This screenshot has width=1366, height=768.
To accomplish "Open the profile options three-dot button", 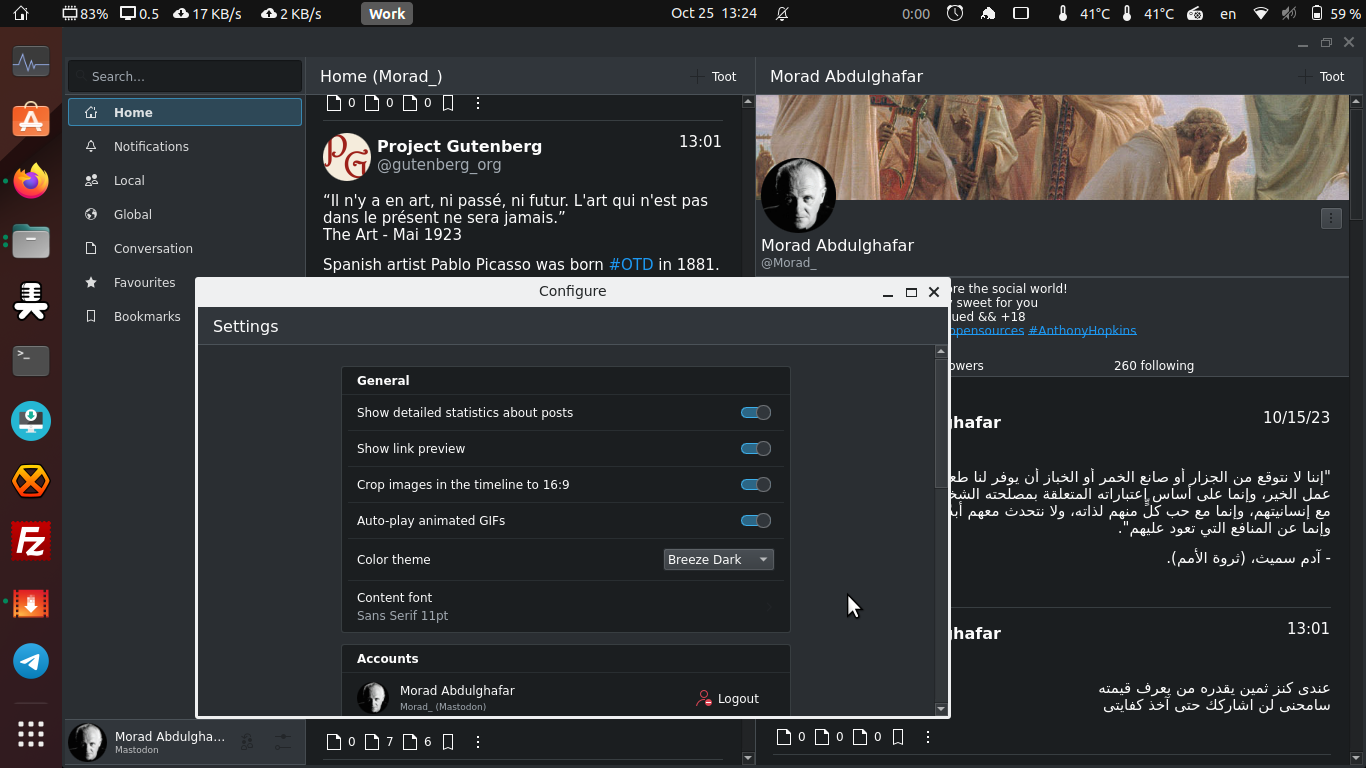I will pyautogui.click(x=1331, y=218).
